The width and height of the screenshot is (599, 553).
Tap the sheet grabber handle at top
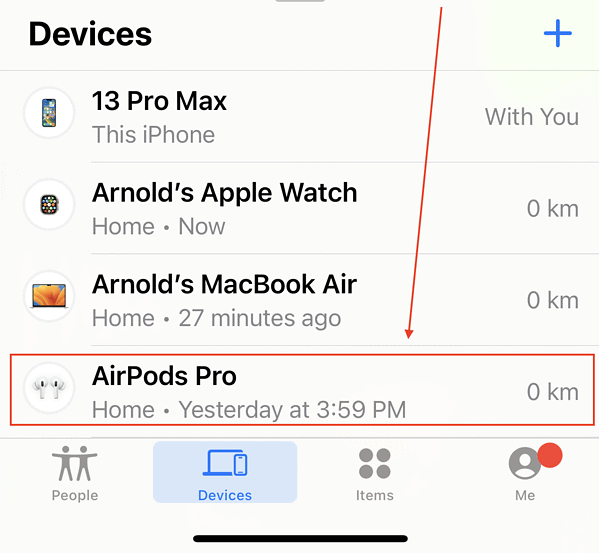point(300,1)
